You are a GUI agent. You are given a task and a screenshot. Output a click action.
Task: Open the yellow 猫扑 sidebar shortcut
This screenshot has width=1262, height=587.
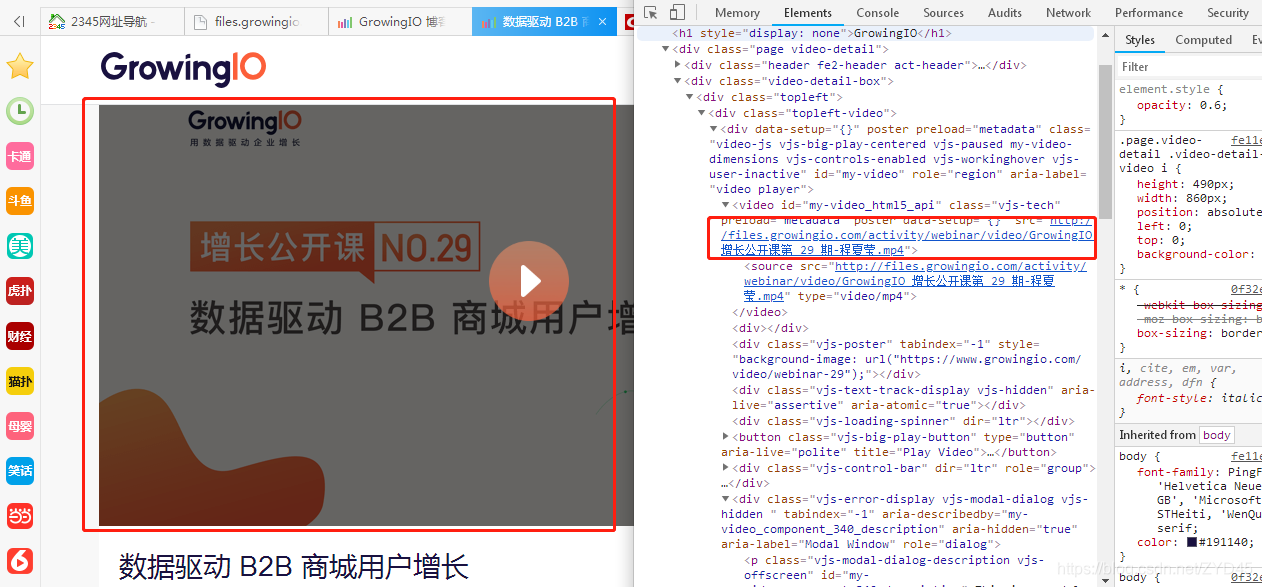20,381
